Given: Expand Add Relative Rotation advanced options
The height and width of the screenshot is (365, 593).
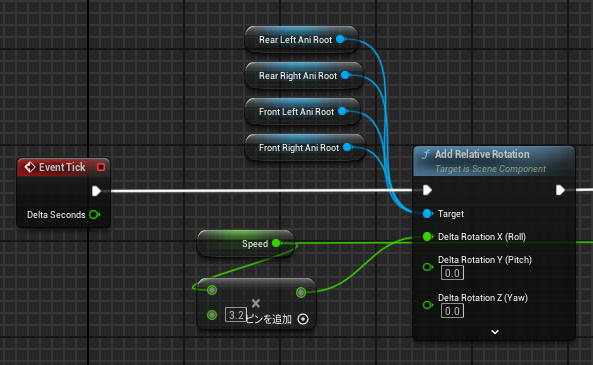Looking at the screenshot, I should 495,332.
